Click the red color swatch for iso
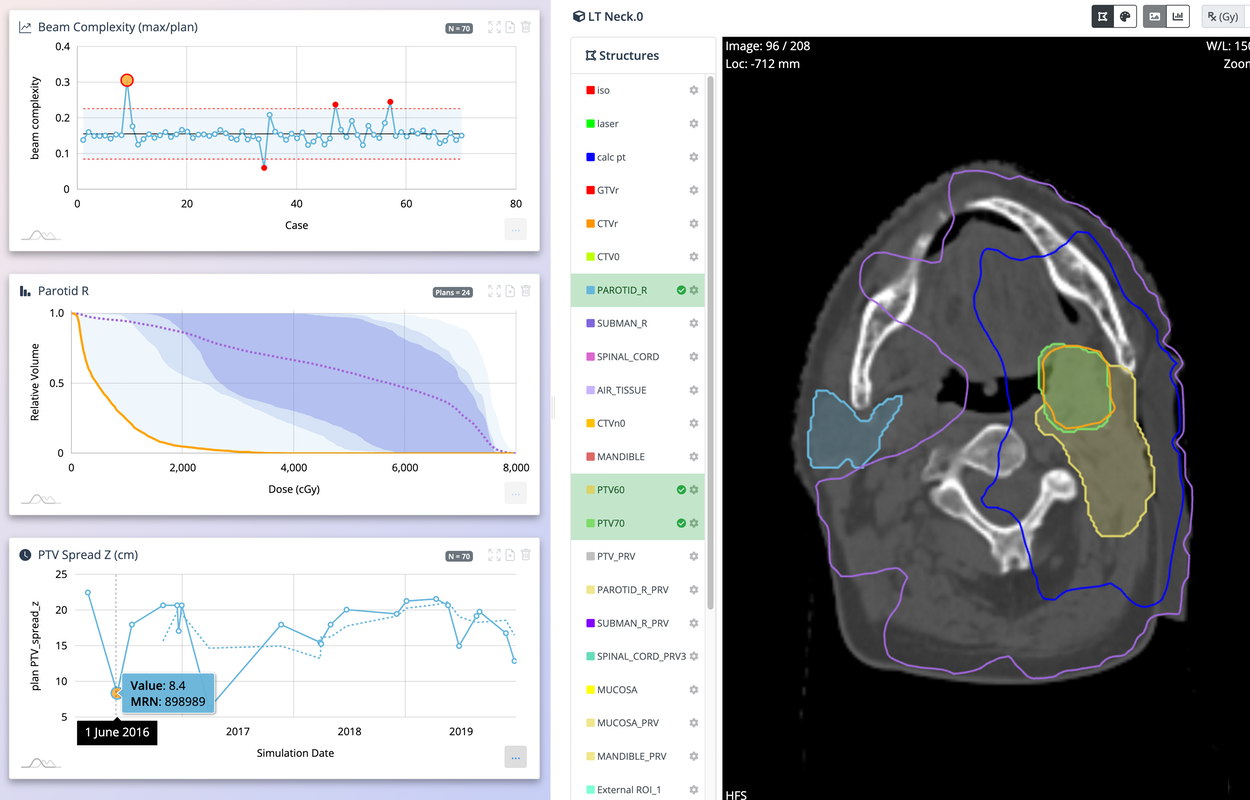The width and height of the screenshot is (1250, 800). coord(590,91)
